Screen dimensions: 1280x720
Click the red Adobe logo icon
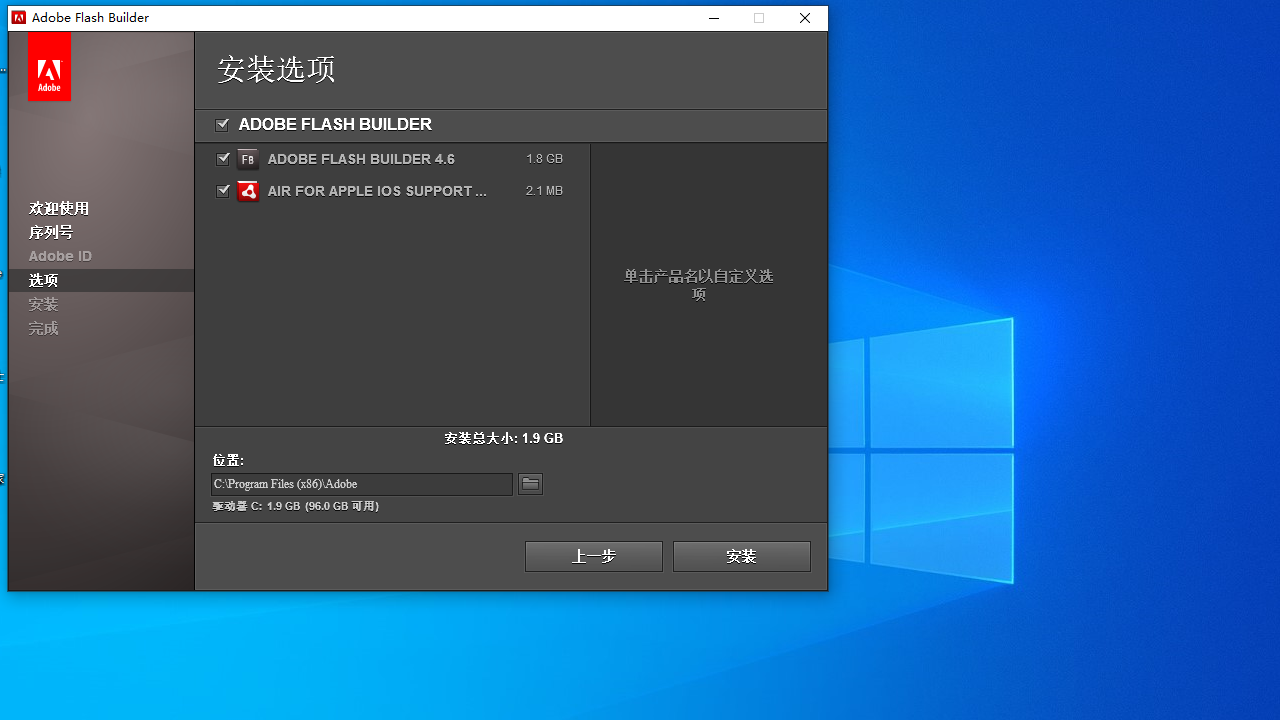[x=49, y=66]
